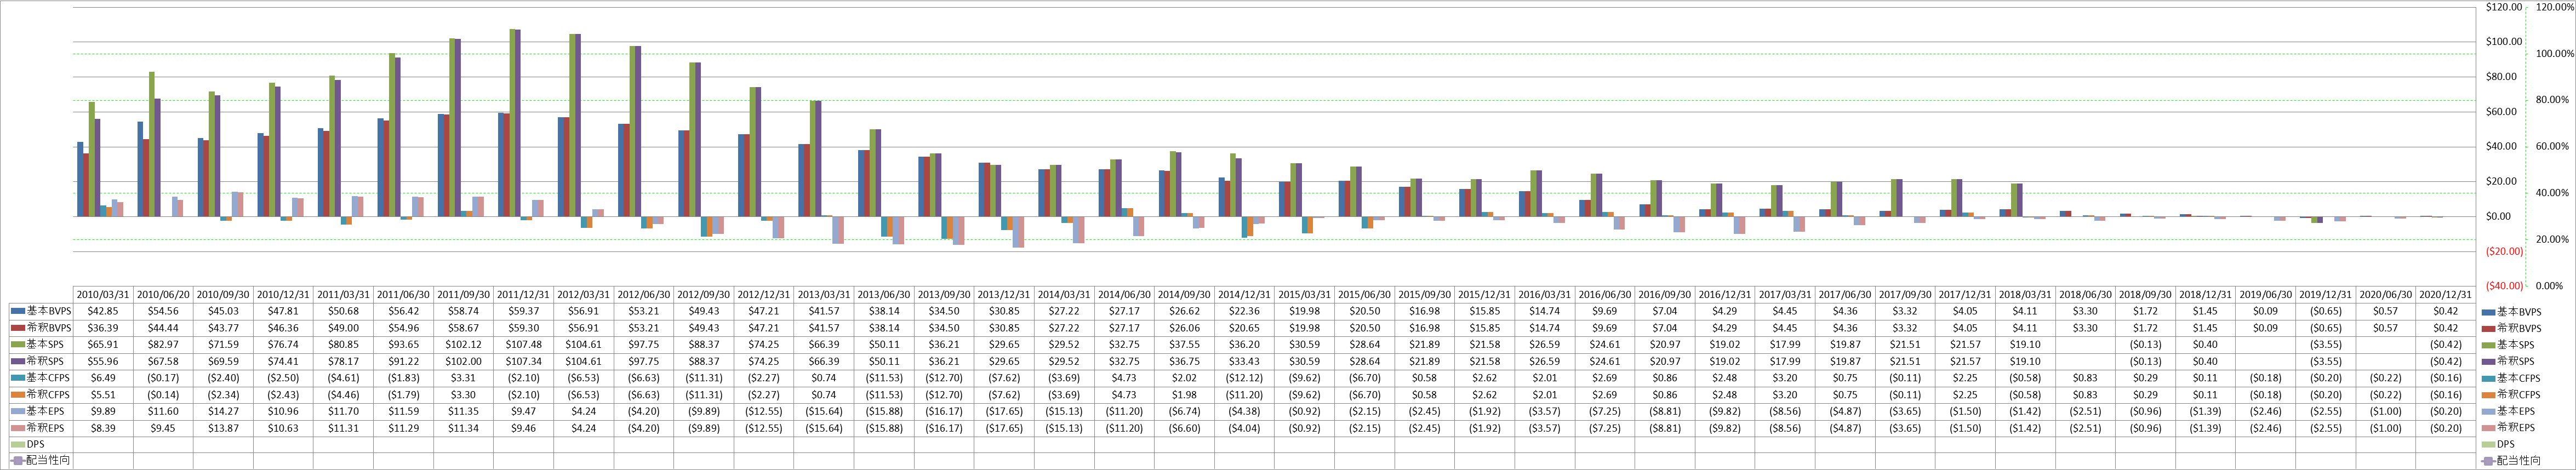Select the 2012/09/30 column header
This screenshot has width=2576, height=470.
704,295
